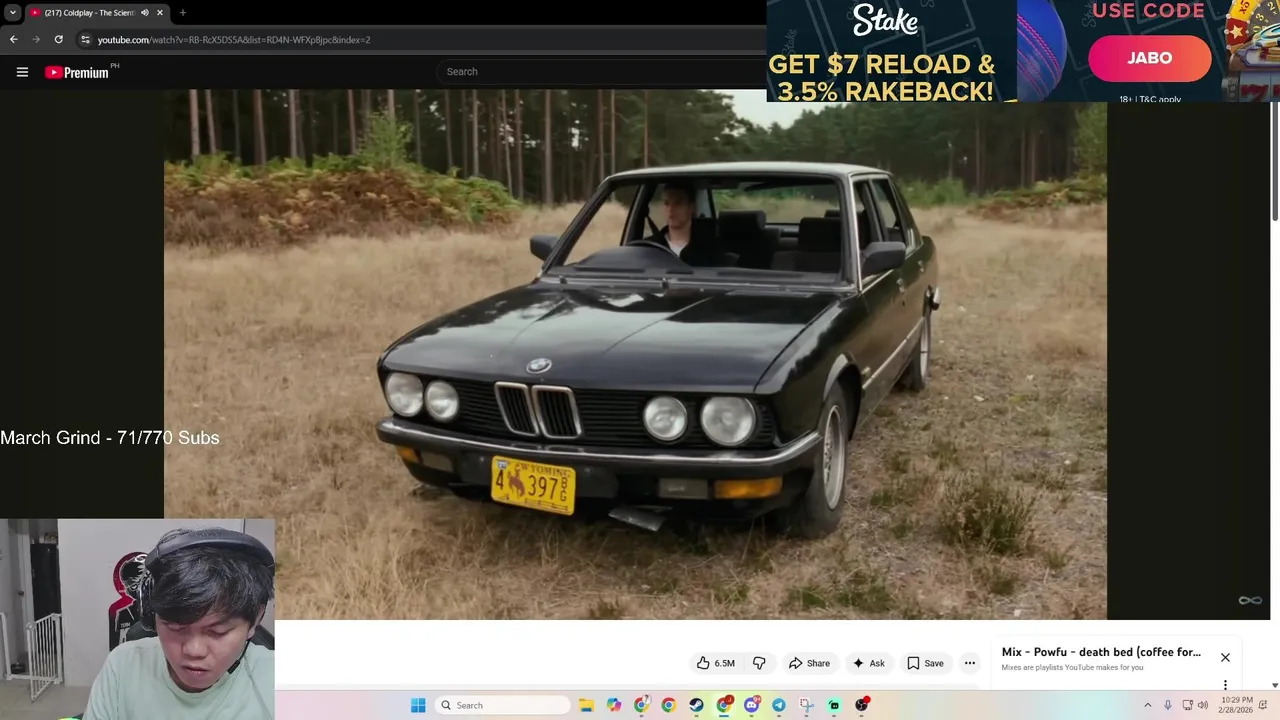Open OBS Studio from the taskbar
The height and width of the screenshot is (720, 1280).
tap(861, 705)
